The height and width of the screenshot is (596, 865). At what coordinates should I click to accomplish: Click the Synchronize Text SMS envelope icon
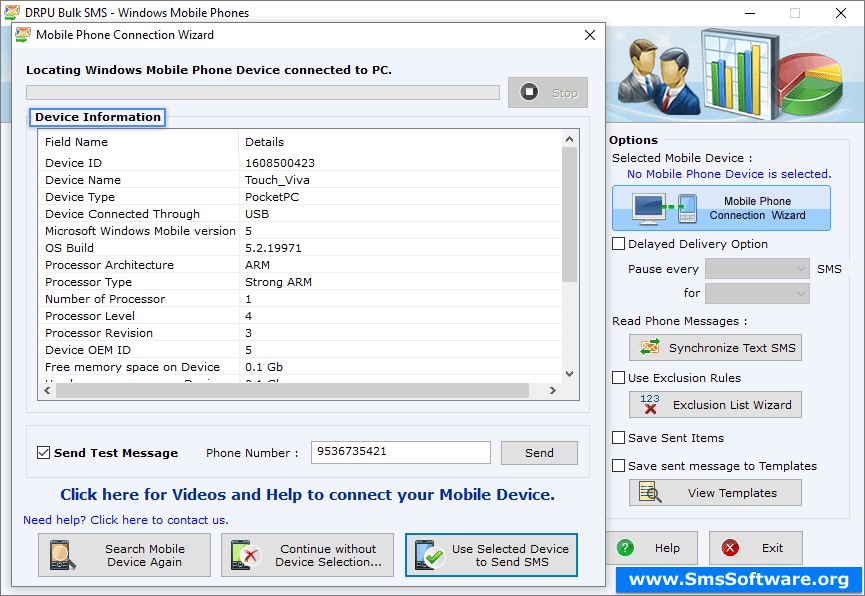[650, 348]
